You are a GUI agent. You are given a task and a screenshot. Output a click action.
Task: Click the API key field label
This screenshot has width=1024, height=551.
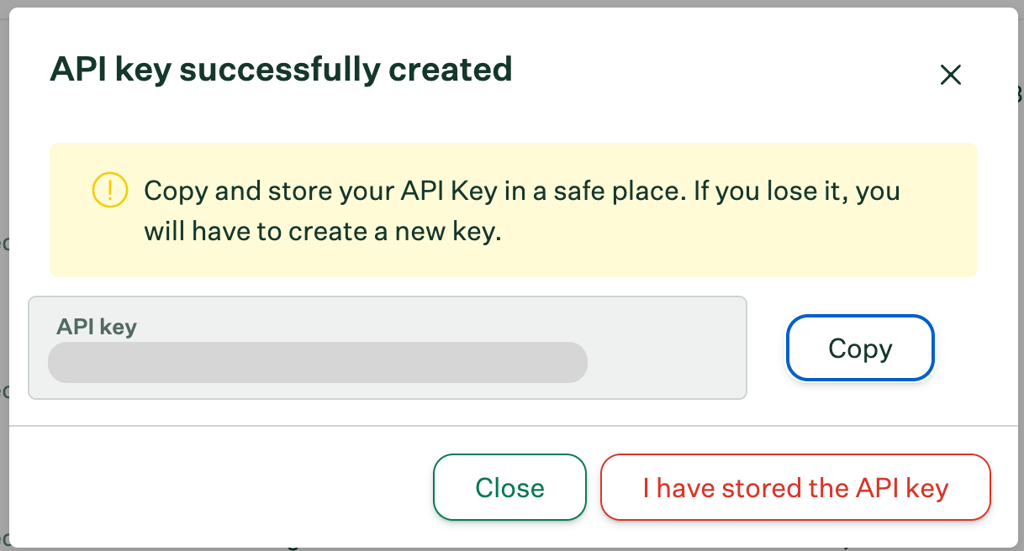[x=97, y=326]
